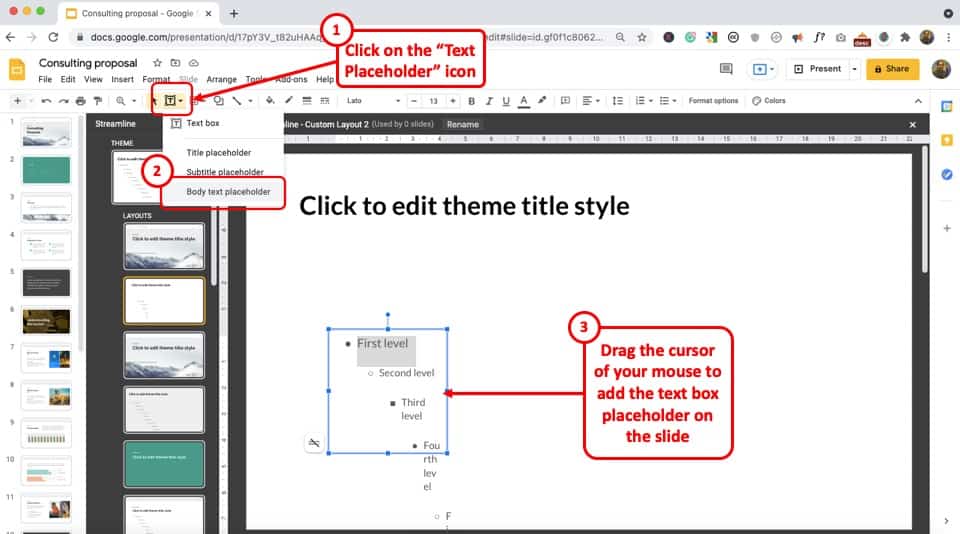Choose Subtitle placeholder option
The height and width of the screenshot is (534, 960).
click(223, 172)
